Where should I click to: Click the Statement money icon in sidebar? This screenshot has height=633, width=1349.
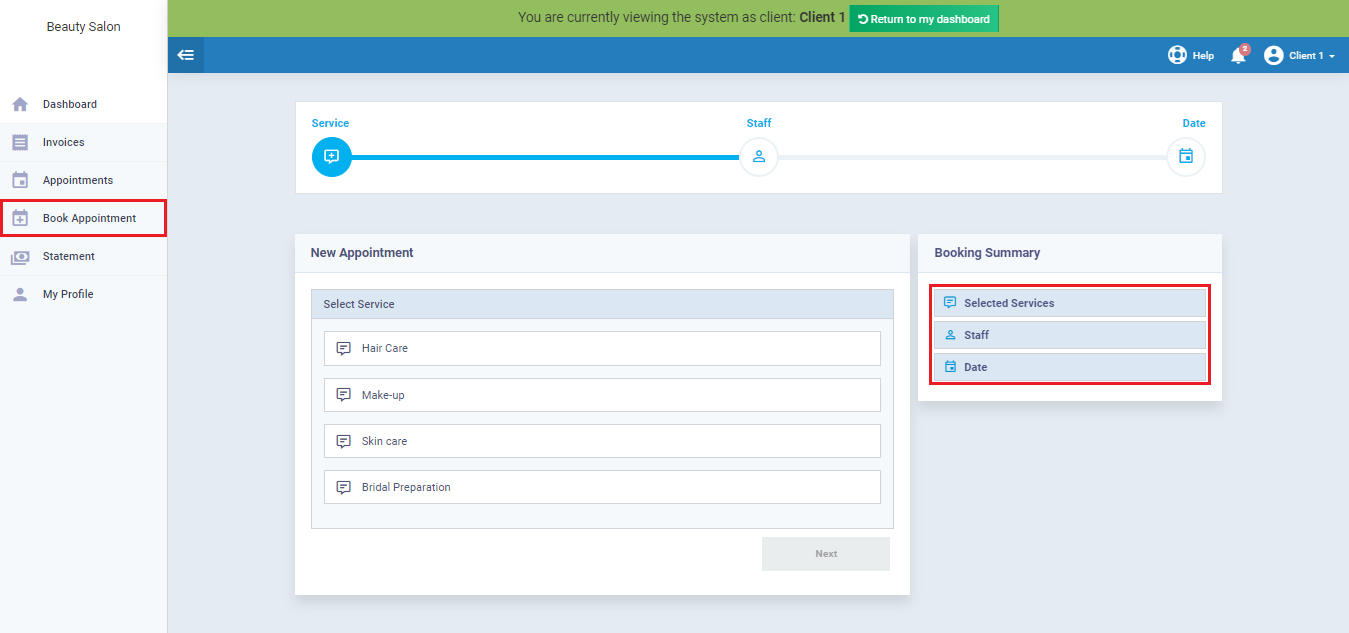pyautogui.click(x=20, y=257)
